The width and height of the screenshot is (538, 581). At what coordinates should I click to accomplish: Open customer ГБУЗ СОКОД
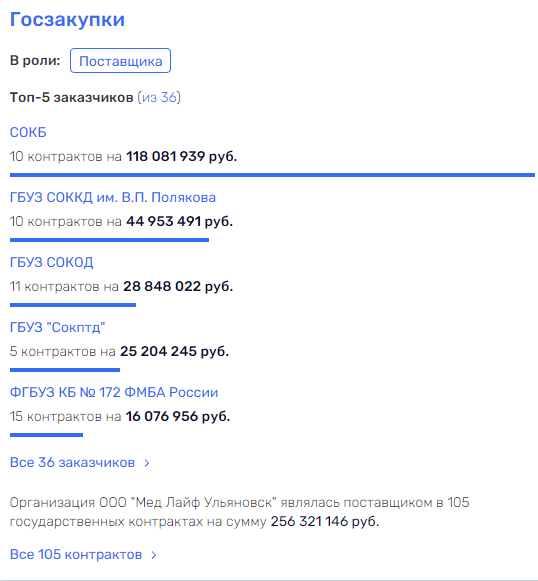[52, 262]
